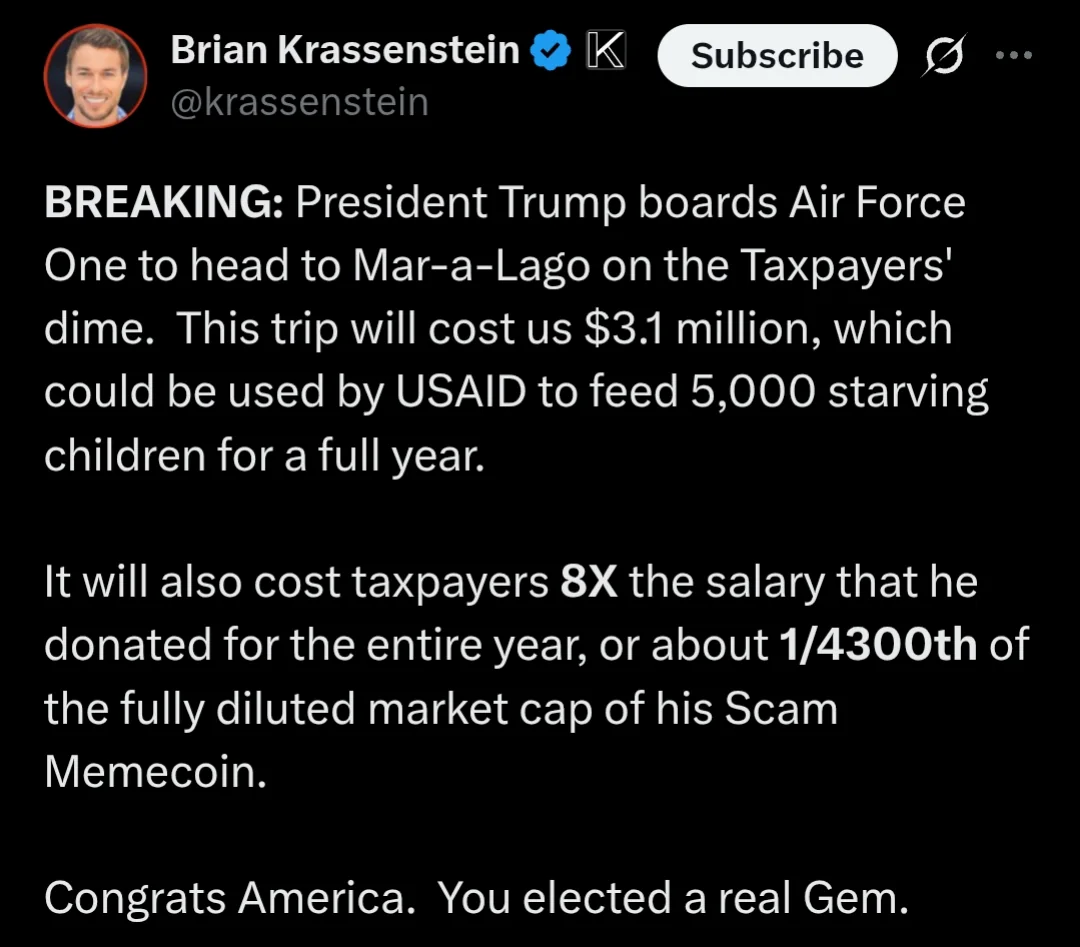
Task: Click the word USAID in the post
Action: pos(460,392)
